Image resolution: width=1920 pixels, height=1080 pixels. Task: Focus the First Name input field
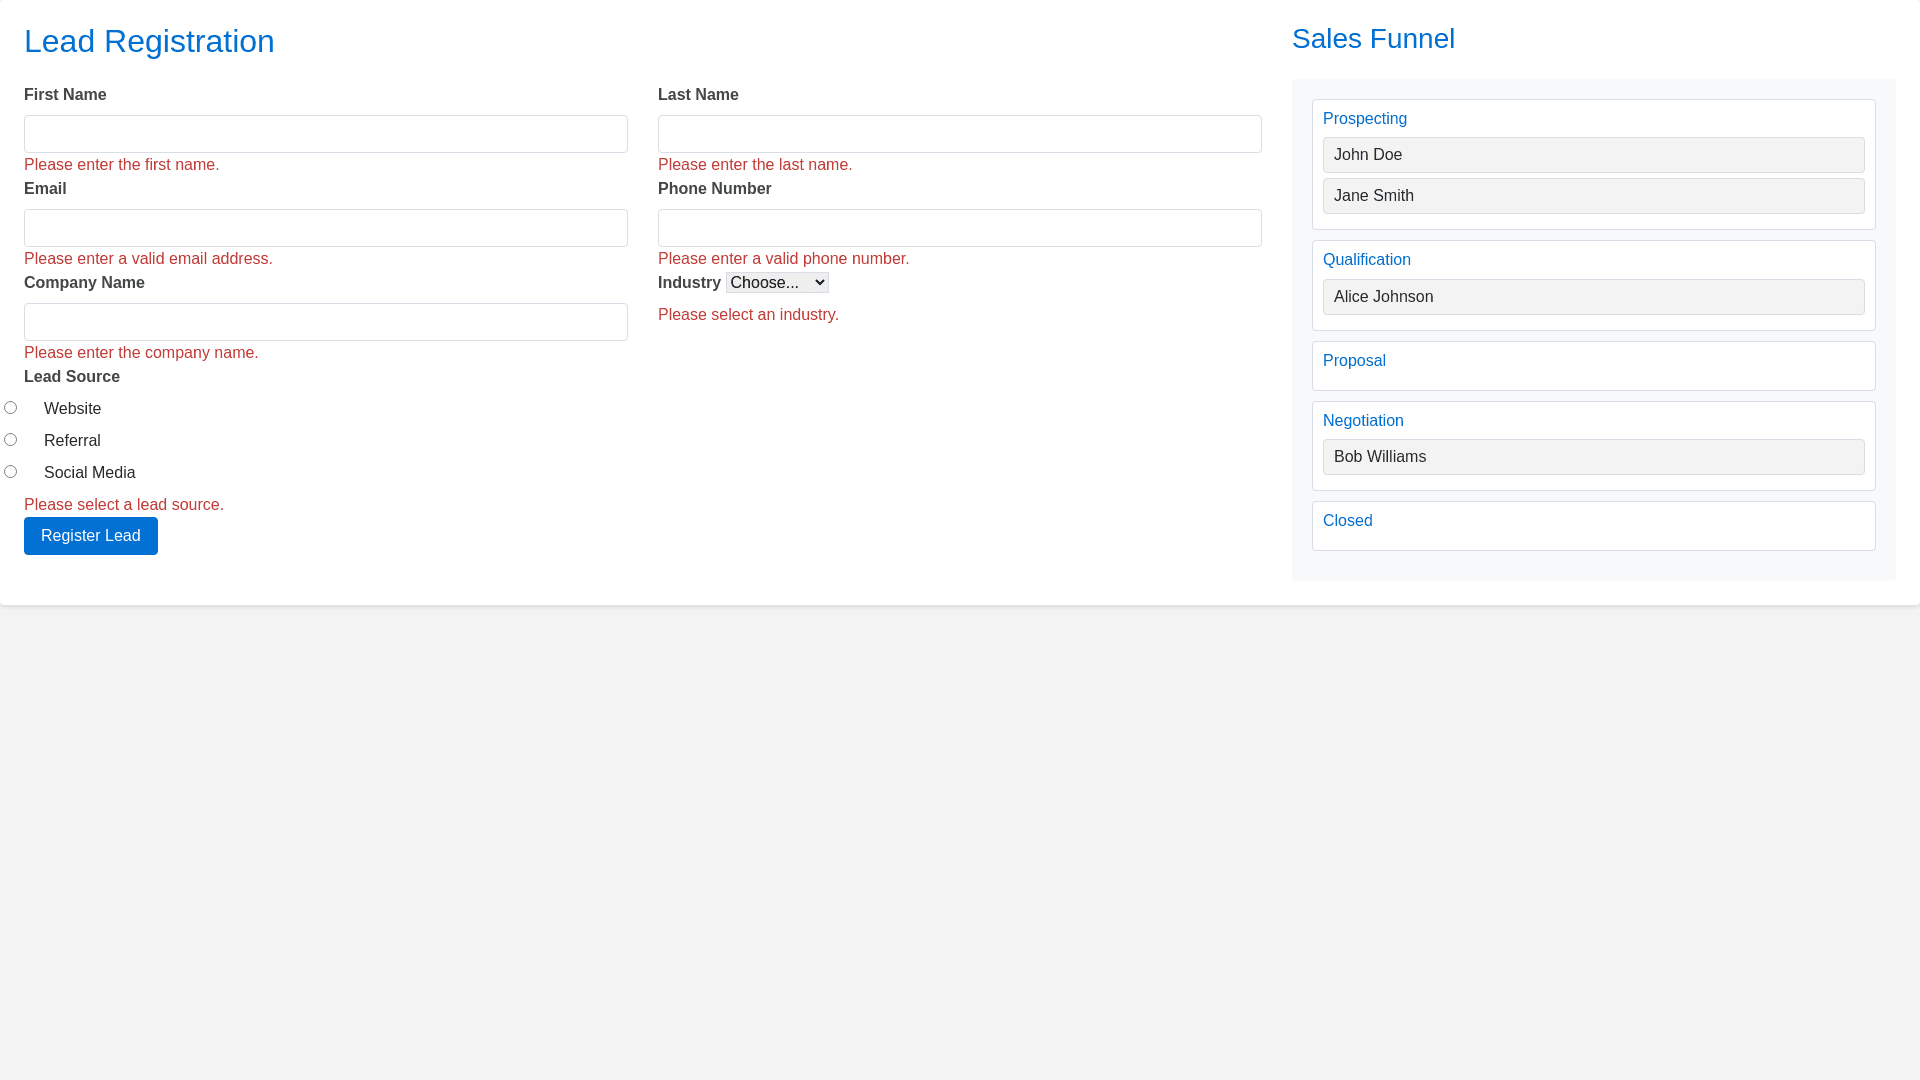(x=325, y=134)
